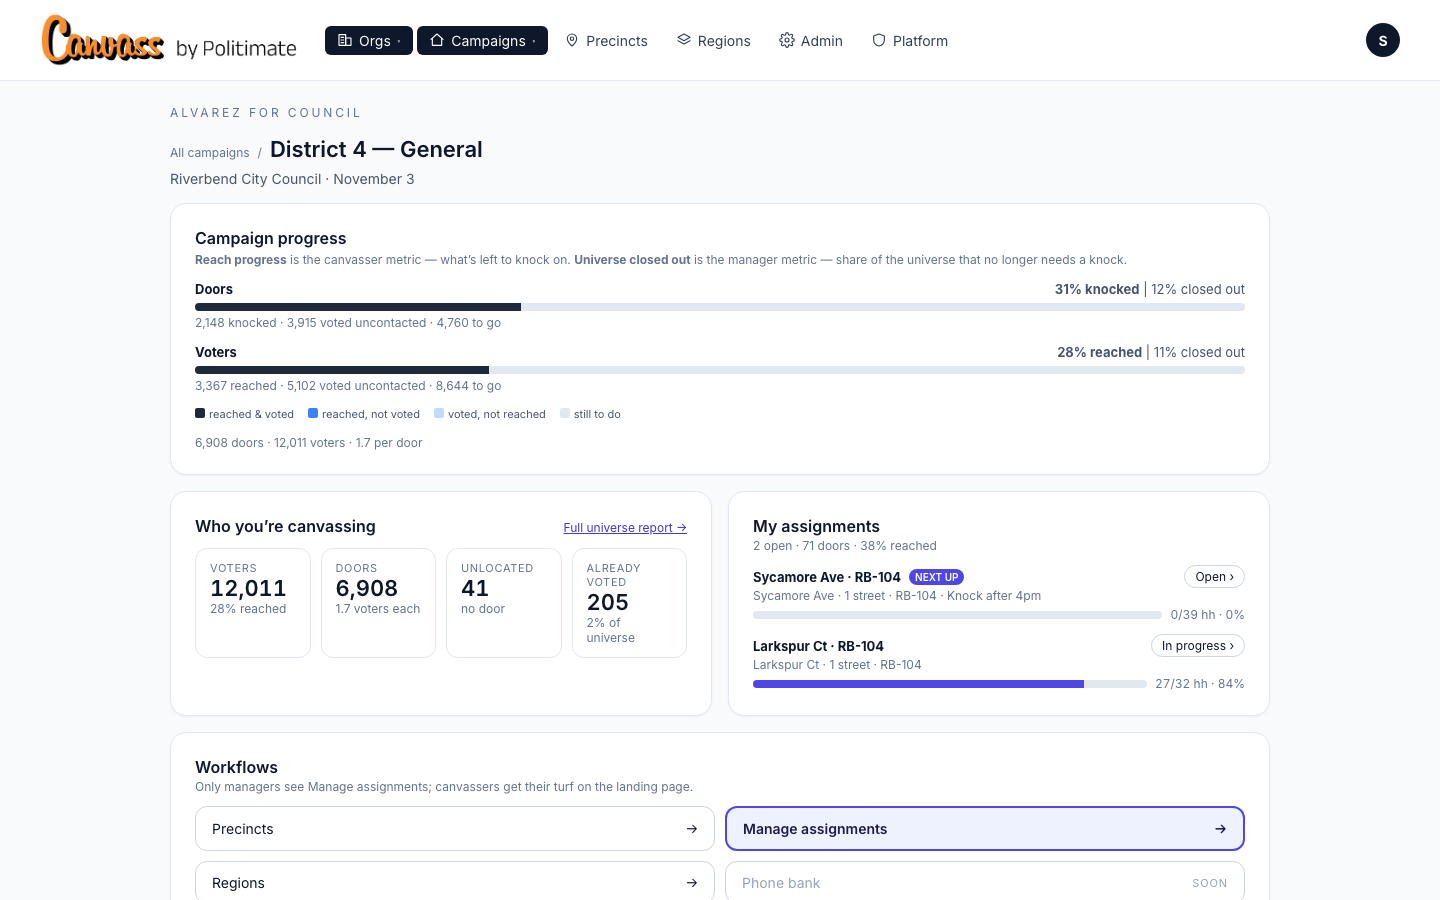Click the Canvass logo
The width and height of the screenshot is (1440, 900).
tap(103, 41)
